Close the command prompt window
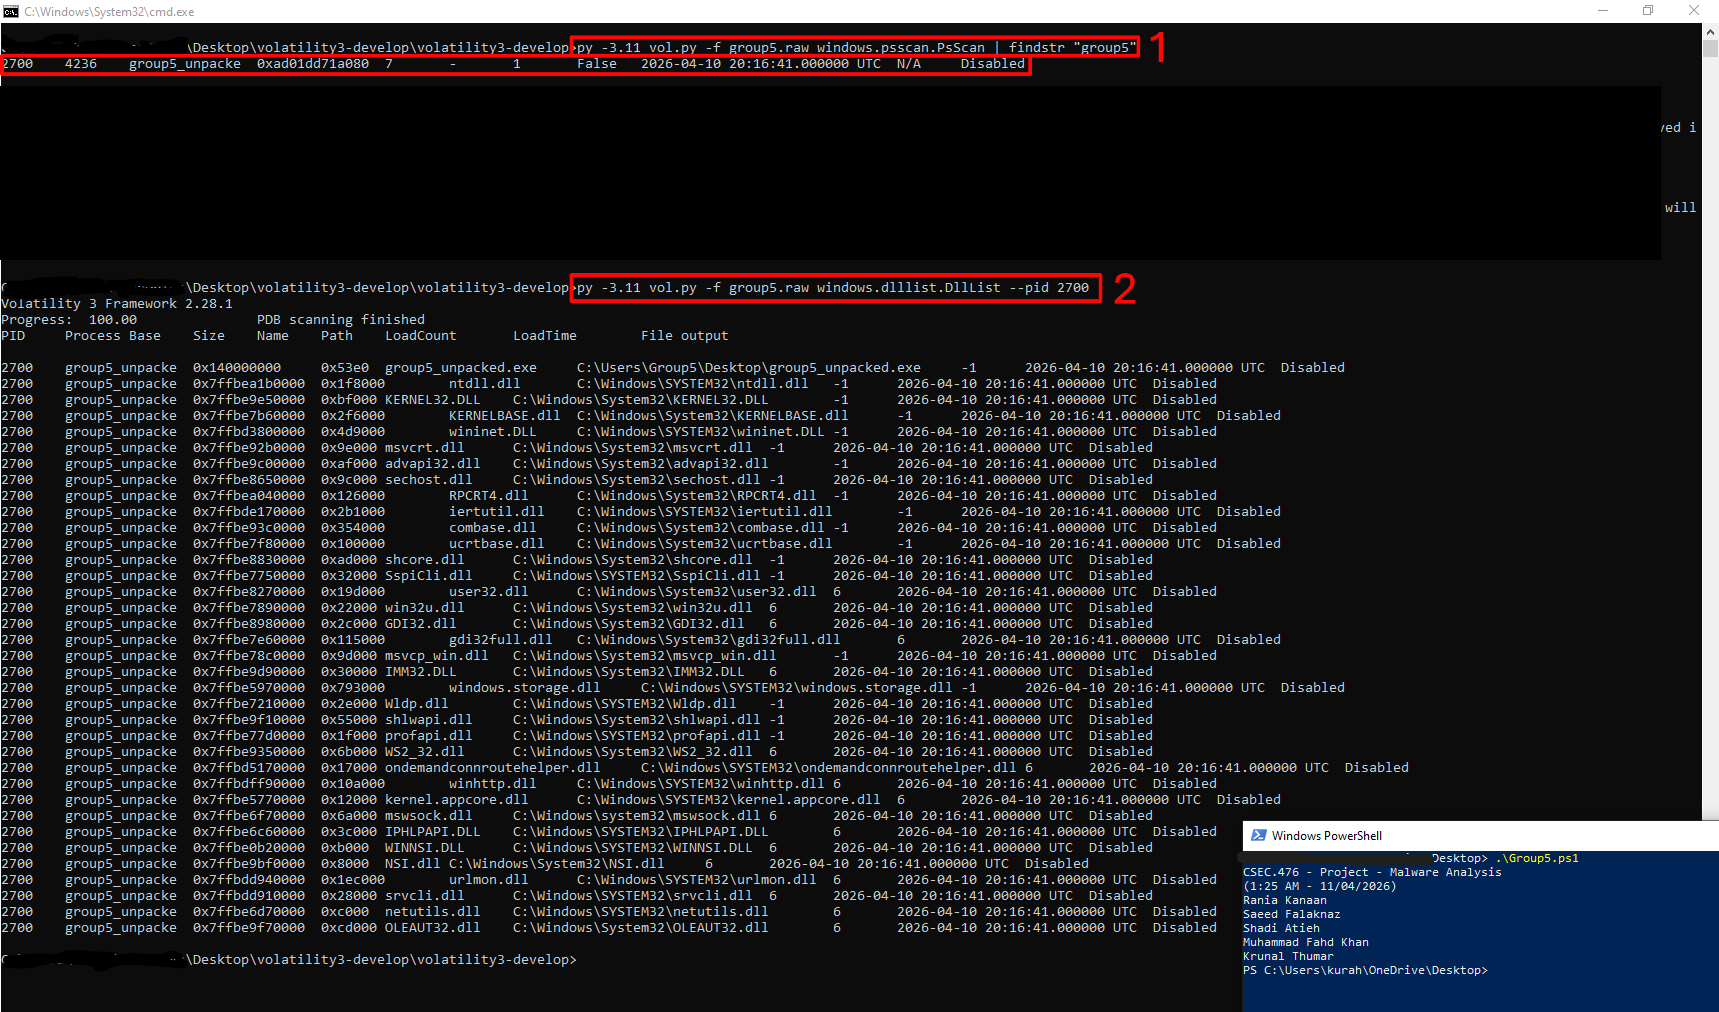This screenshot has height=1012, width=1719. pos(1694,11)
